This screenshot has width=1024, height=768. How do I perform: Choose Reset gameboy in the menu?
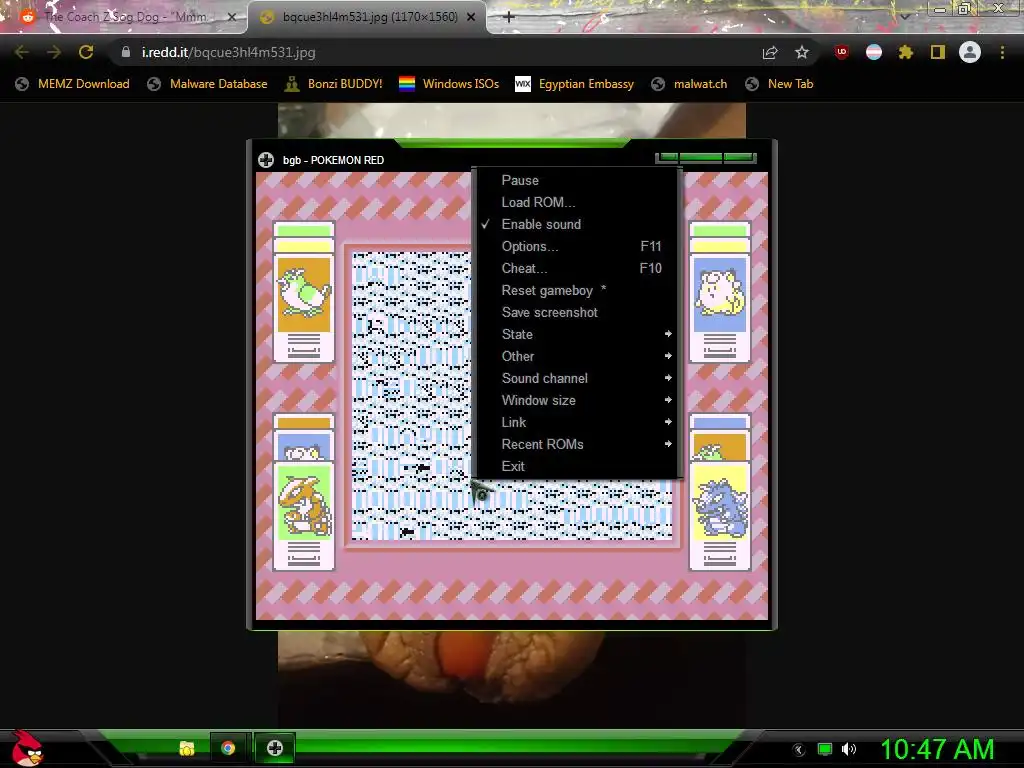[577, 291]
